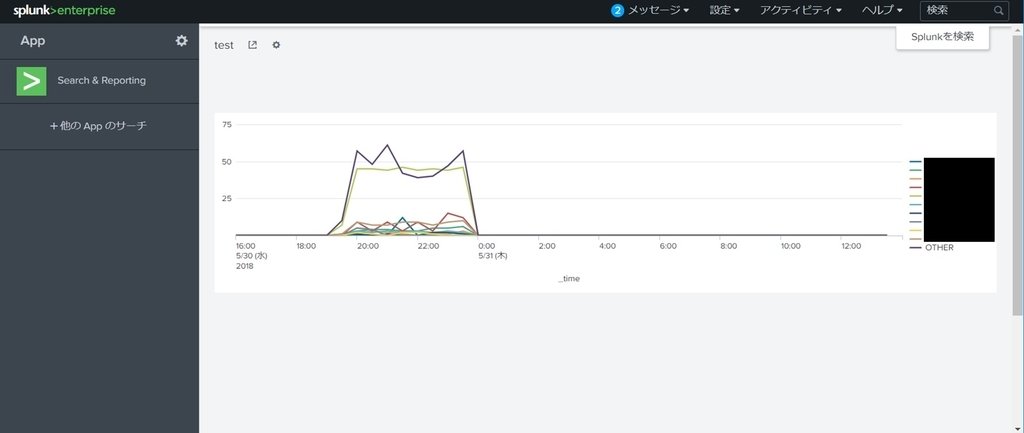Click the 他の App のサーチ link
The width and height of the screenshot is (1024, 433).
pyautogui.click(x=99, y=126)
